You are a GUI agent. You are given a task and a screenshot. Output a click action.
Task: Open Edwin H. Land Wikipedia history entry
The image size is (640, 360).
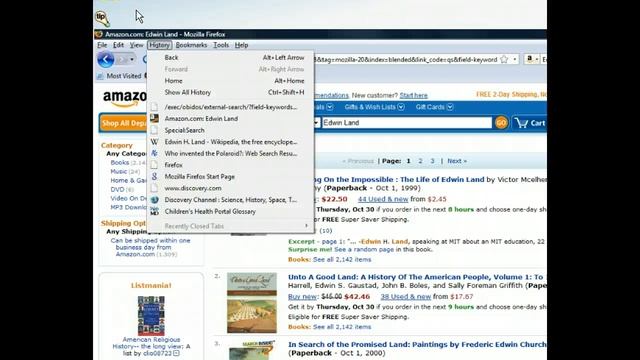(231, 142)
